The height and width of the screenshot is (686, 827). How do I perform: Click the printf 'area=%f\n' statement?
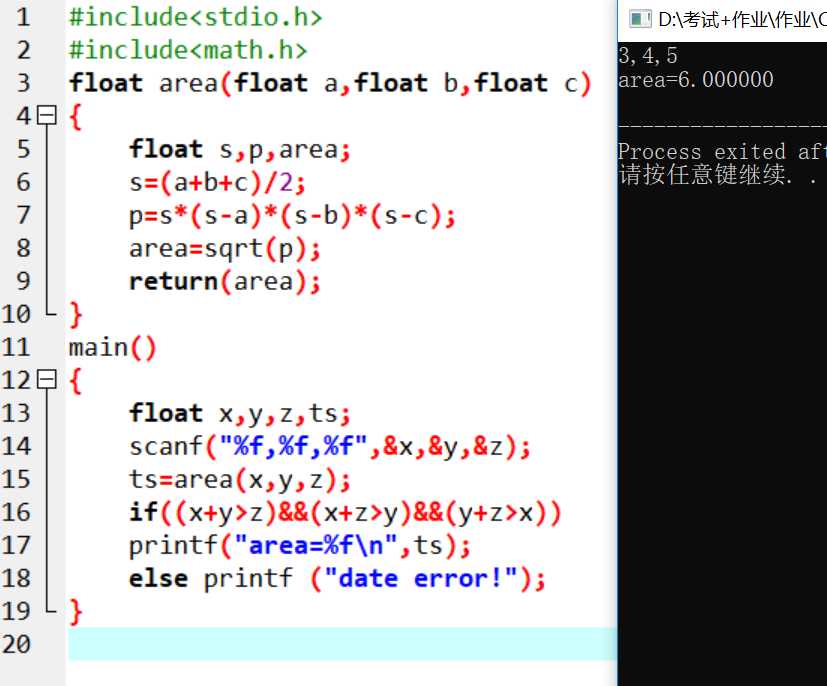click(300, 546)
